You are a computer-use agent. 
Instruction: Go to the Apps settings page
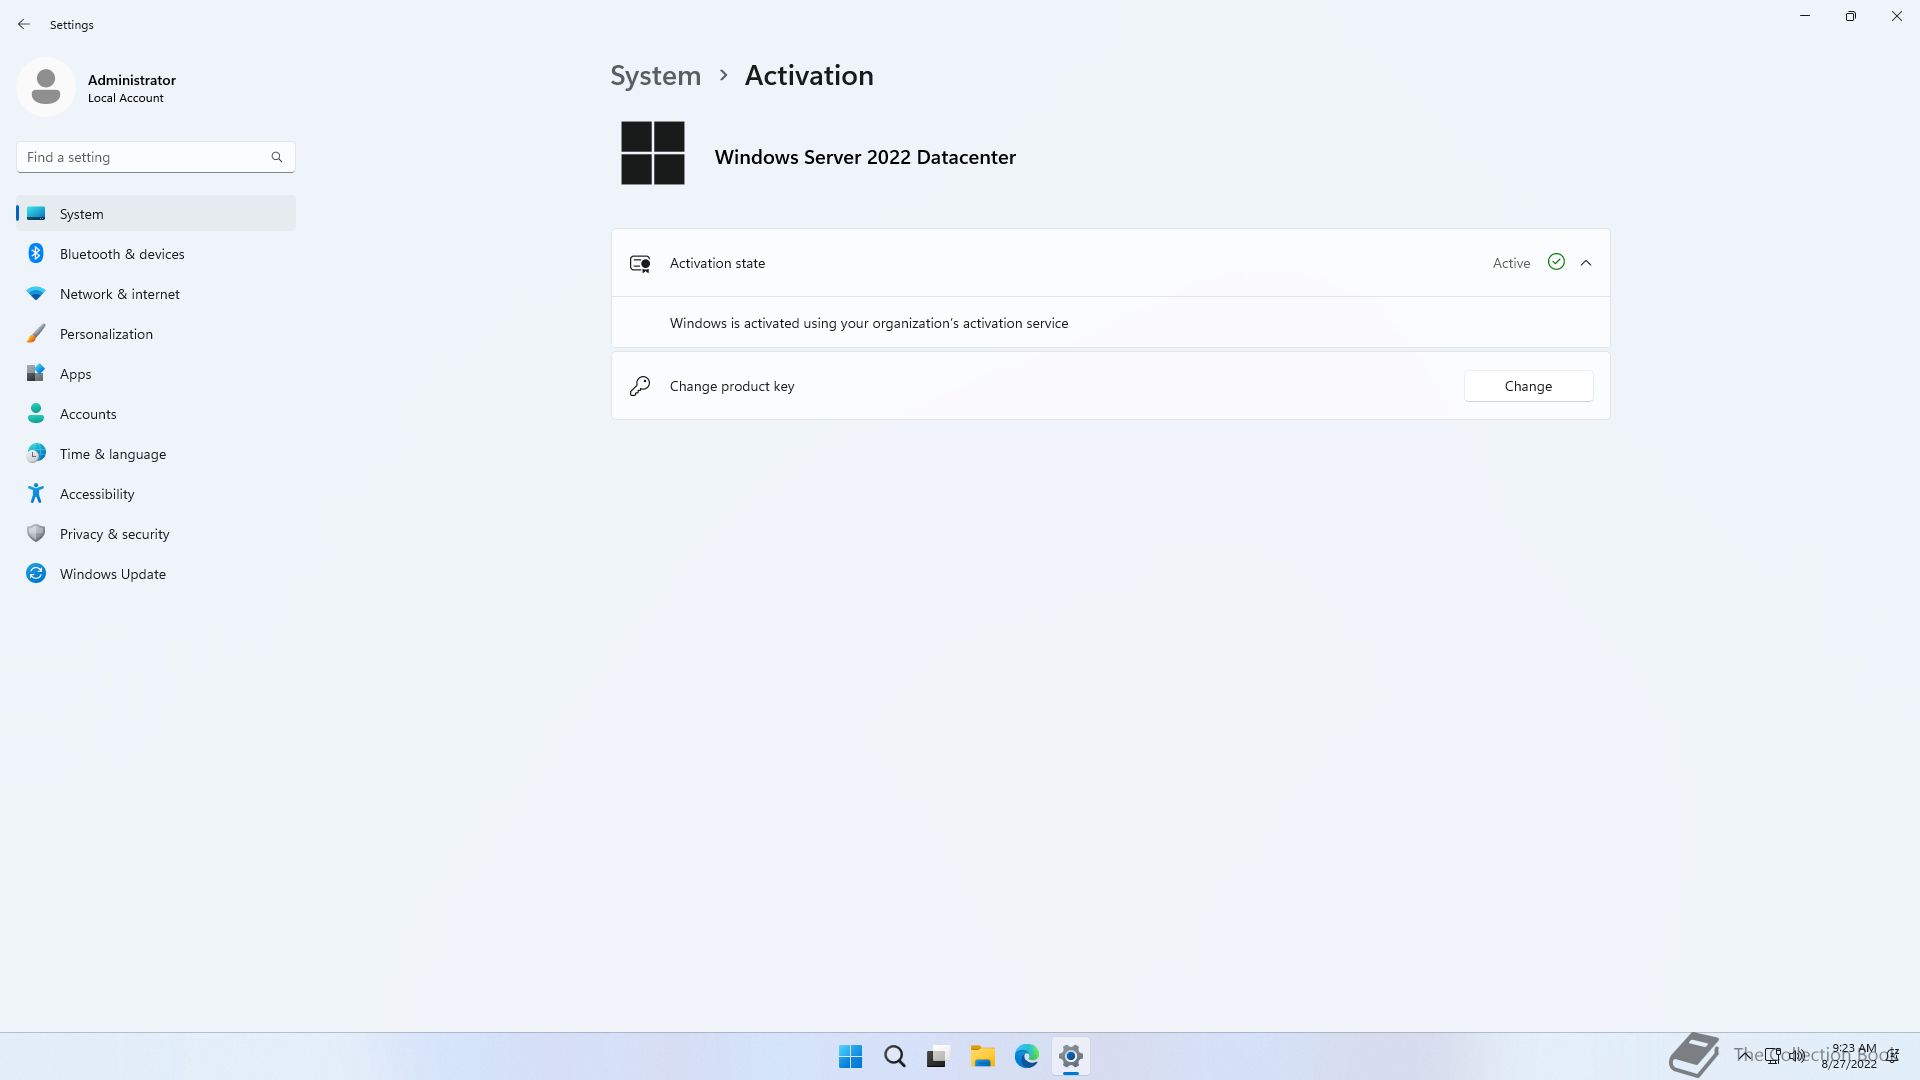[x=75, y=374]
